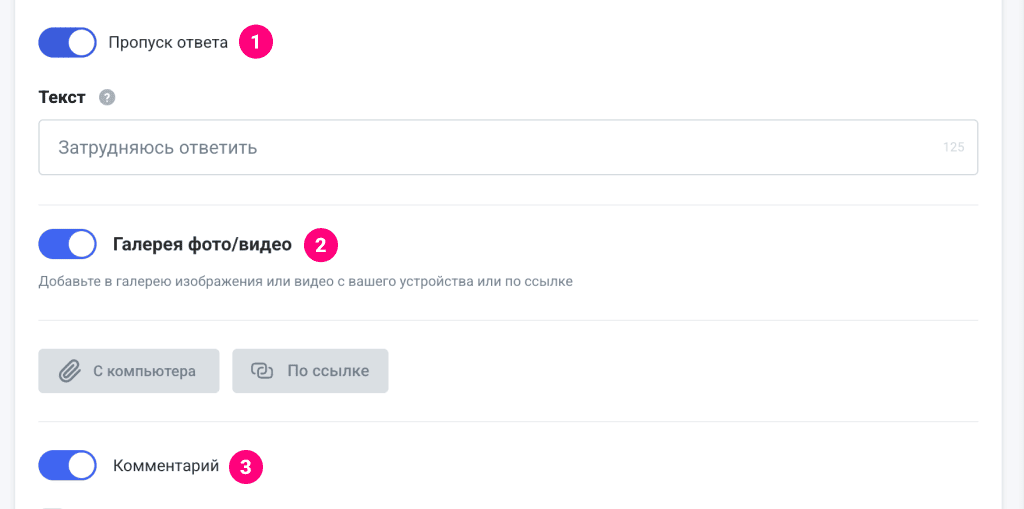The image size is (1024, 509).
Task: Turn off the Галерея фото/видео switch
Action: click(67, 244)
